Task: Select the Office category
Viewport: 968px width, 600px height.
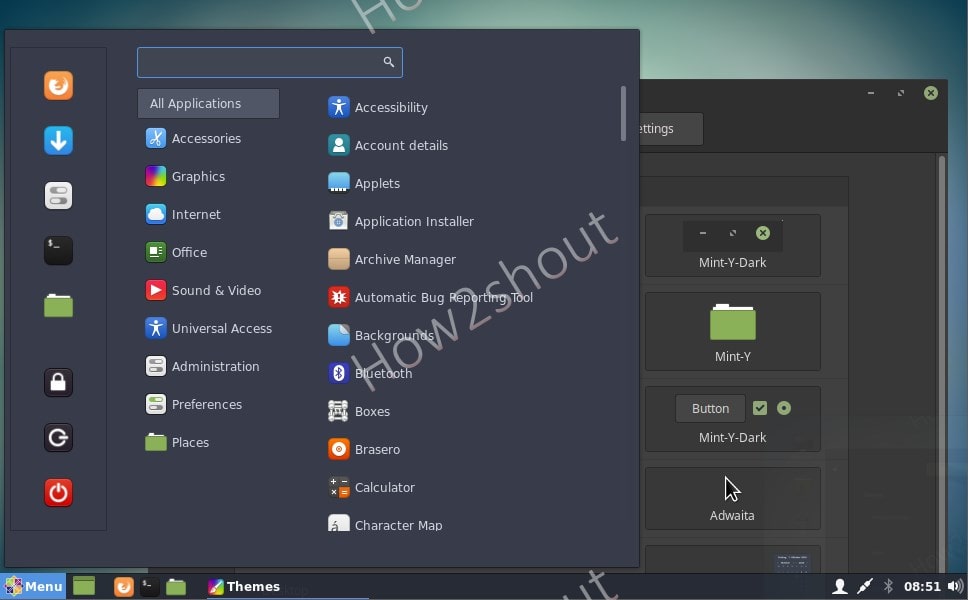Action: (176, 252)
